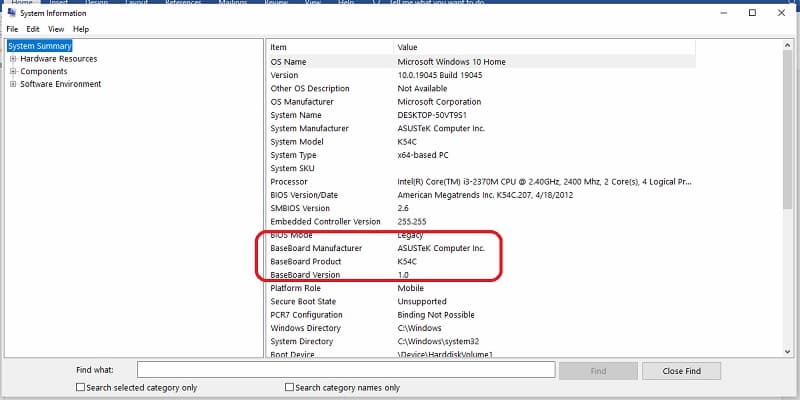
Task: Select the System Directory row
Action: point(482,341)
